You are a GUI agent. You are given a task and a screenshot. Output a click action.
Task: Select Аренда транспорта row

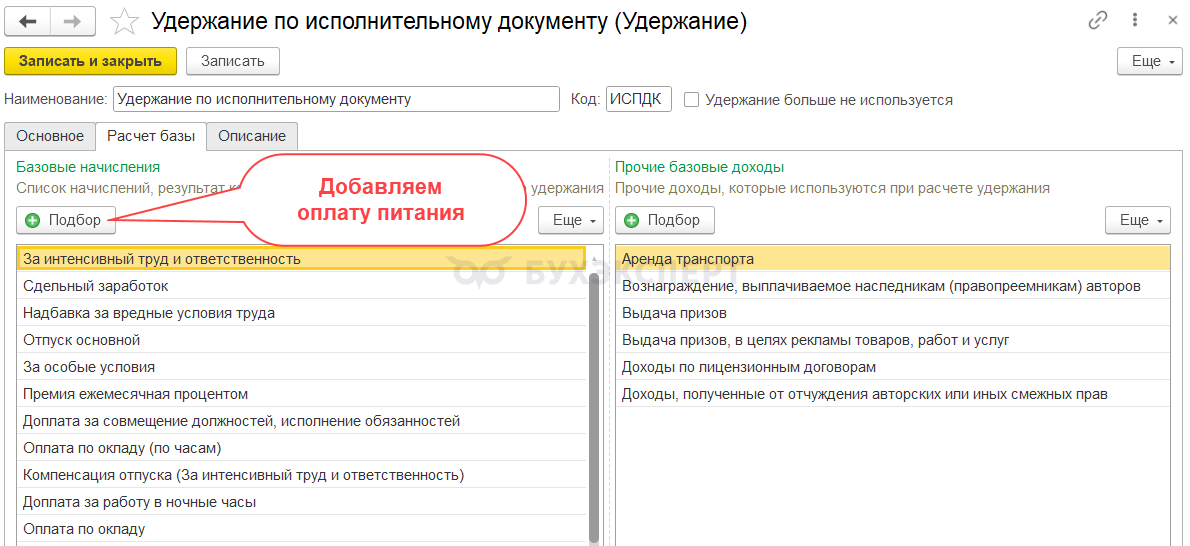tap(892, 259)
